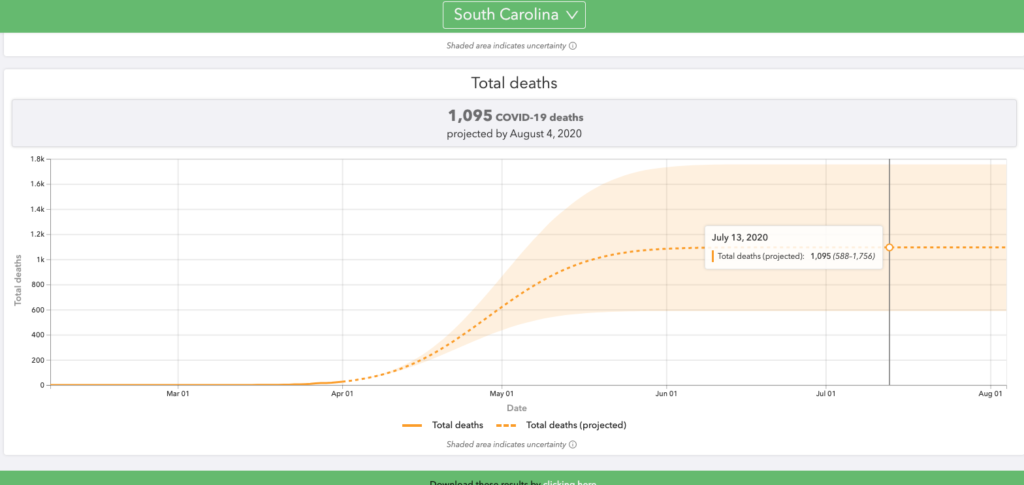Click the circular data marker on the projected line

pyautogui.click(x=889, y=247)
